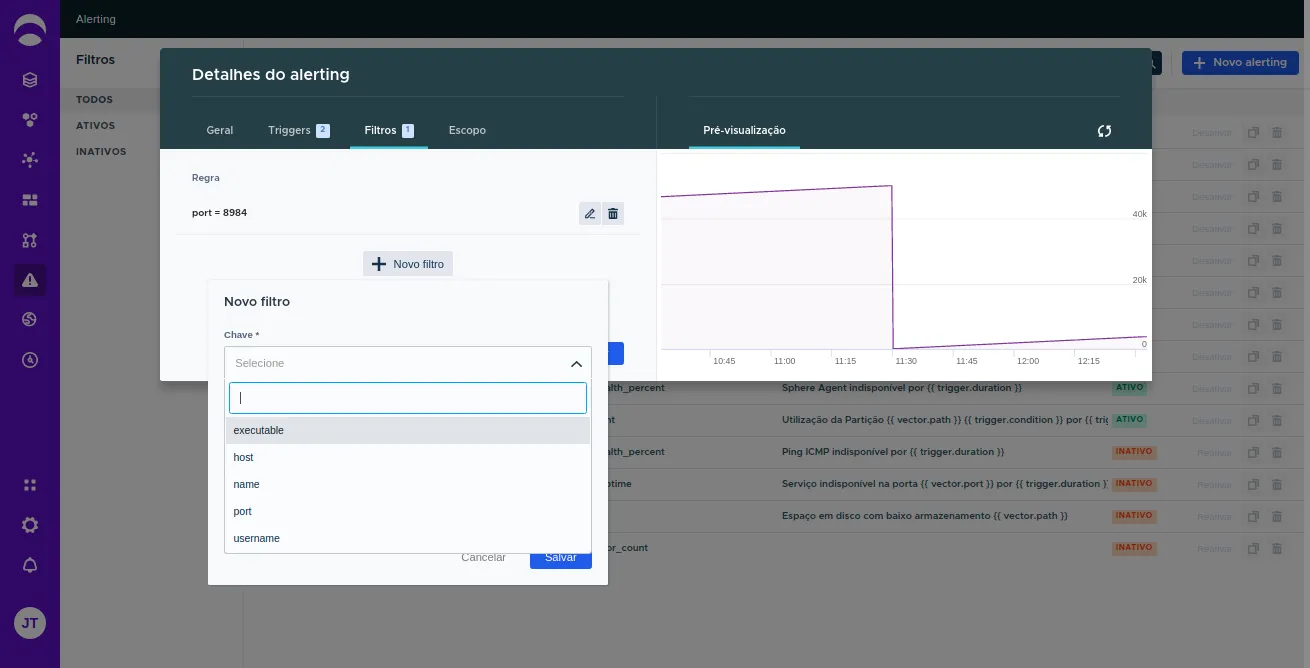The height and width of the screenshot is (668, 1310).
Task: Select the Pré-visualização tab
Action: pyautogui.click(x=744, y=130)
